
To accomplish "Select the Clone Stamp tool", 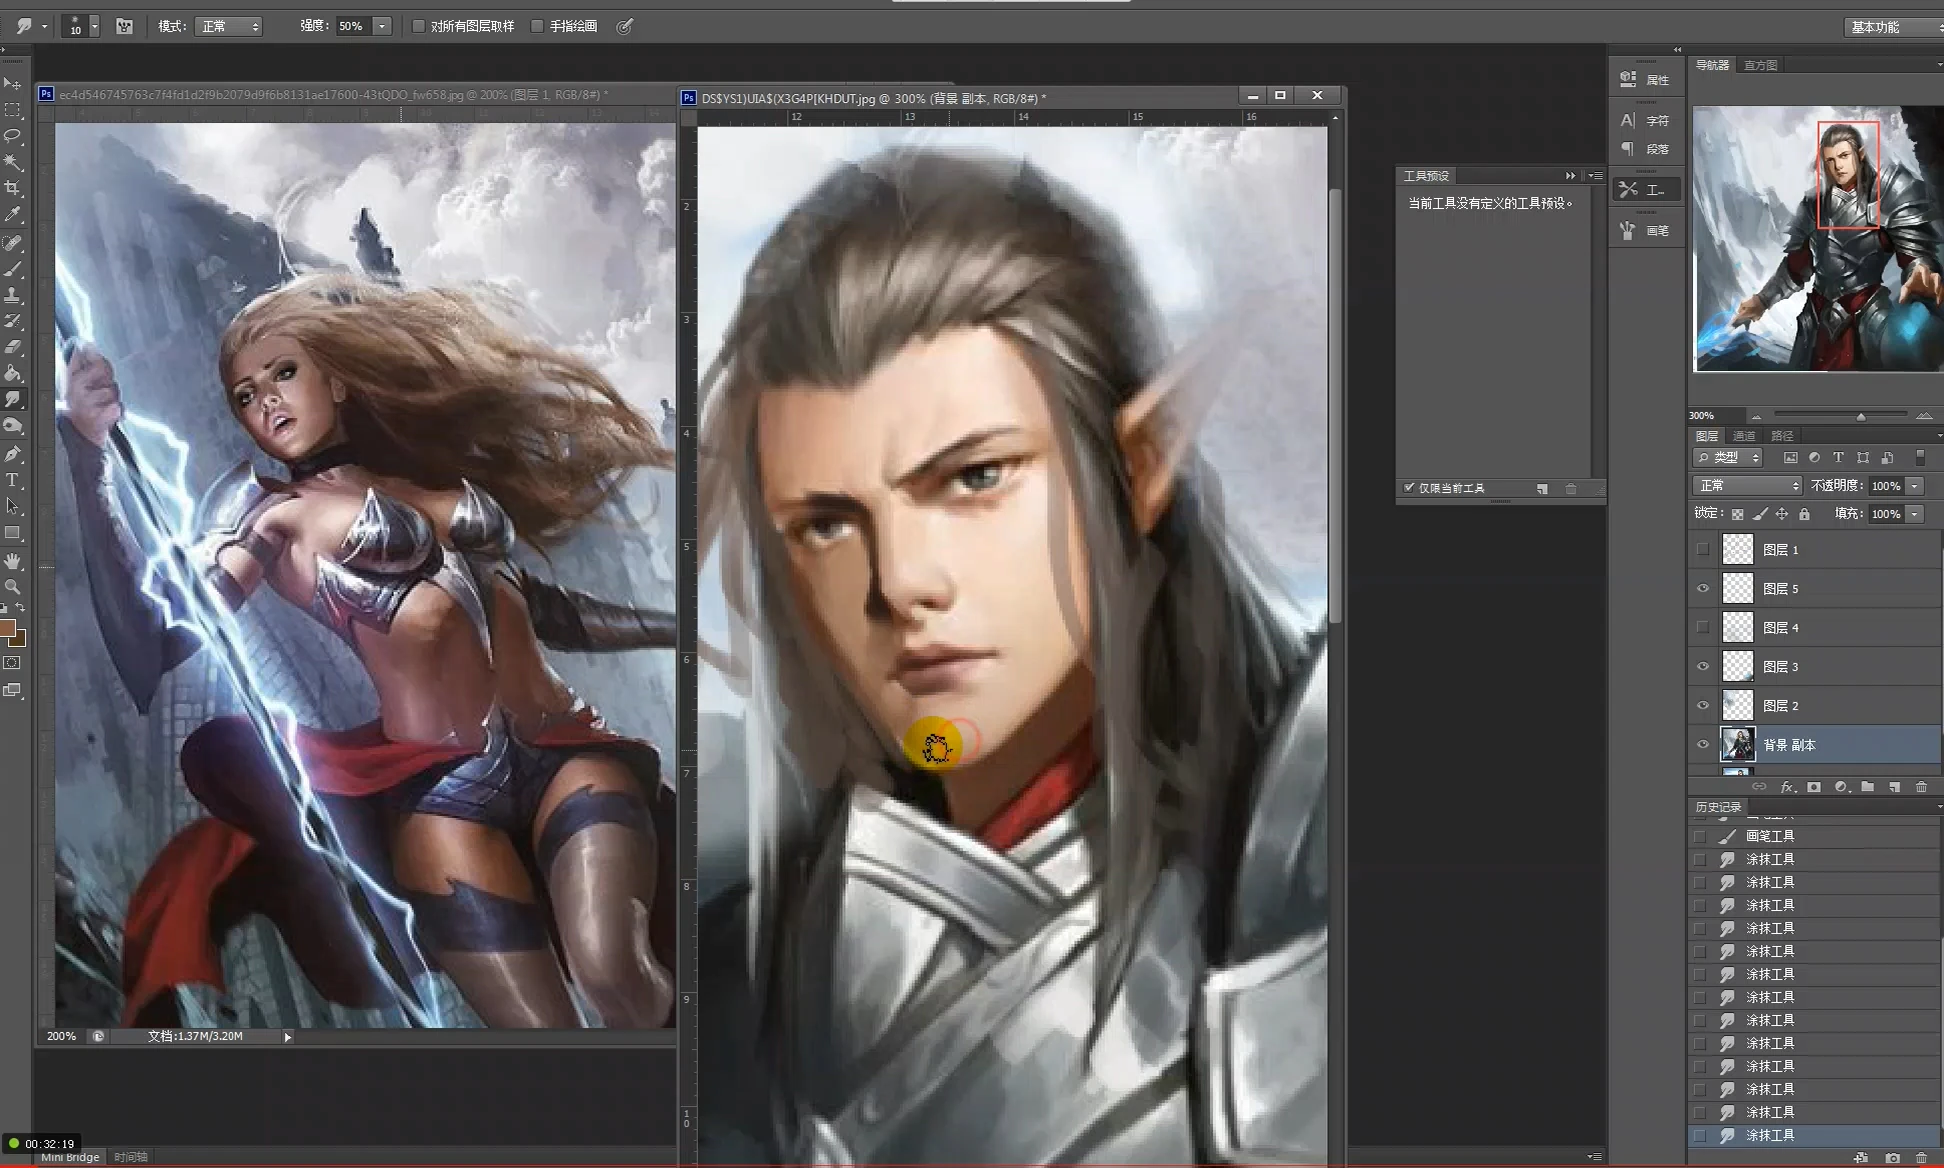I will click(13, 295).
